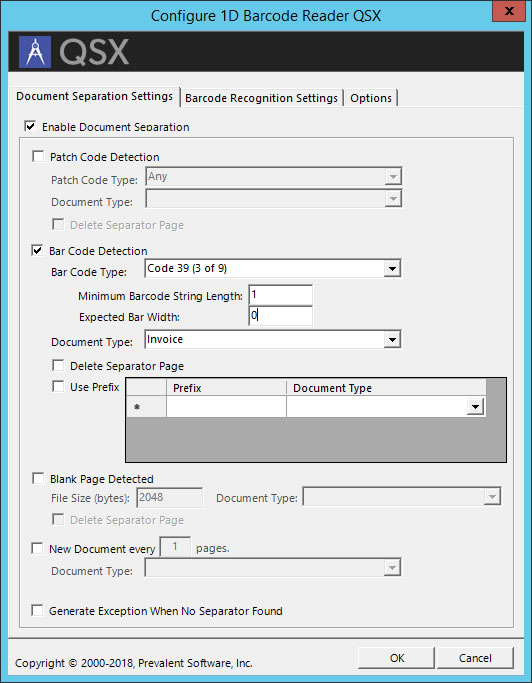532x683 pixels.
Task: Confirm settings with OK button
Action: [x=396, y=658]
